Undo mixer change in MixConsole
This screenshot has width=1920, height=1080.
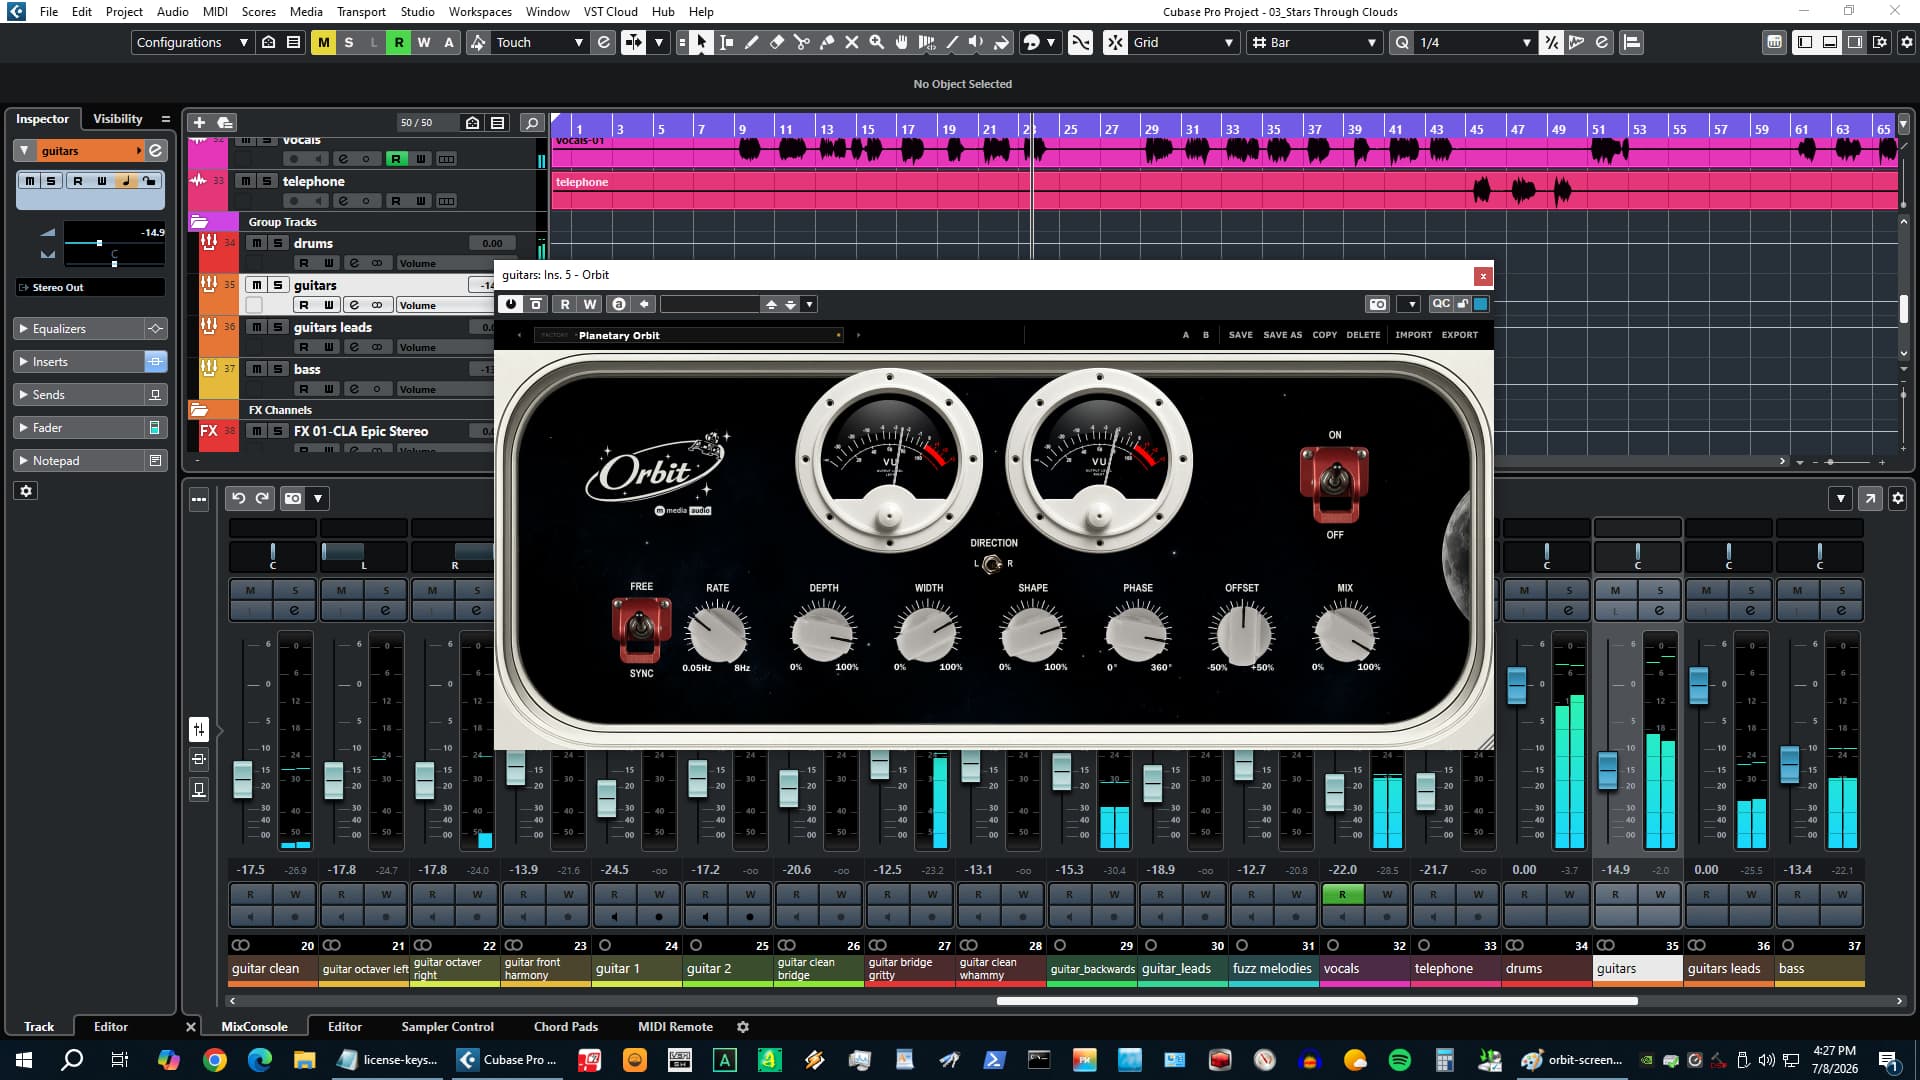238,498
